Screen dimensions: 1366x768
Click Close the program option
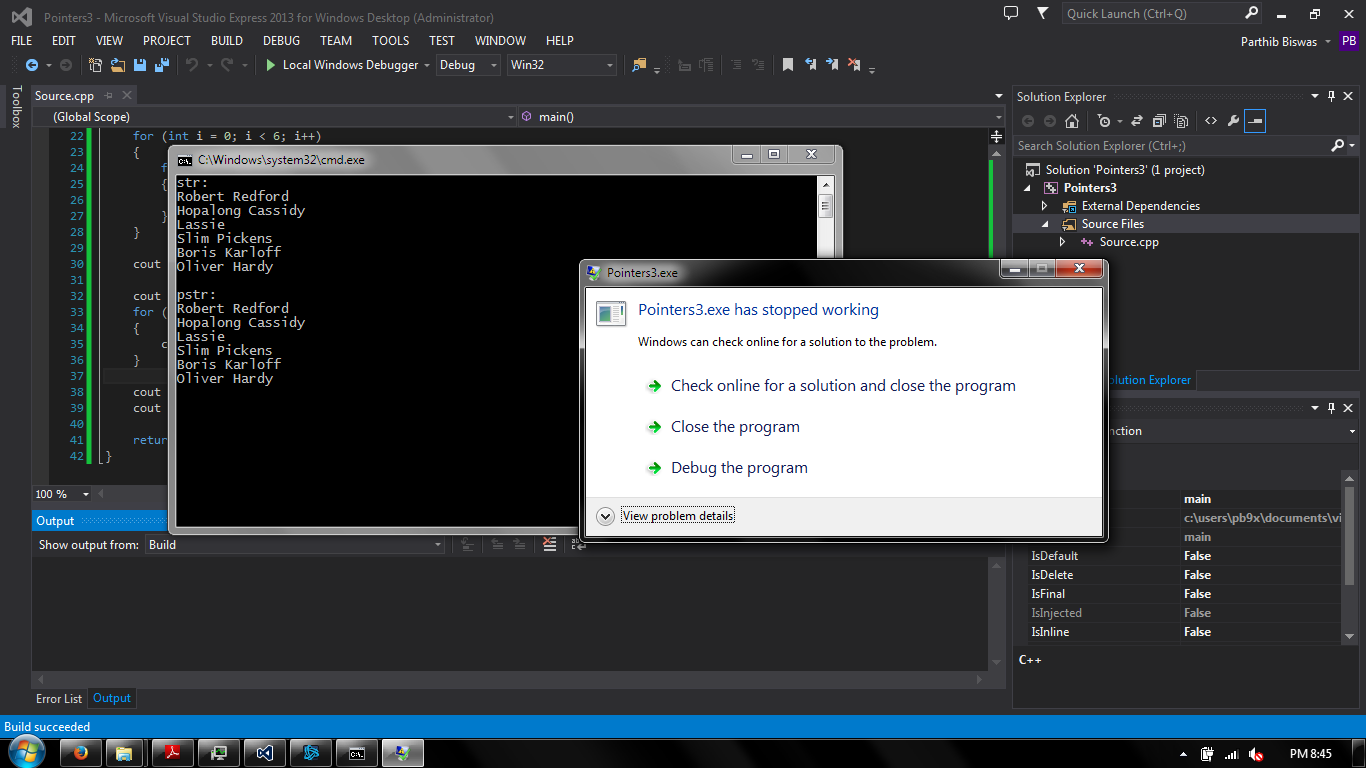point(735,427)
